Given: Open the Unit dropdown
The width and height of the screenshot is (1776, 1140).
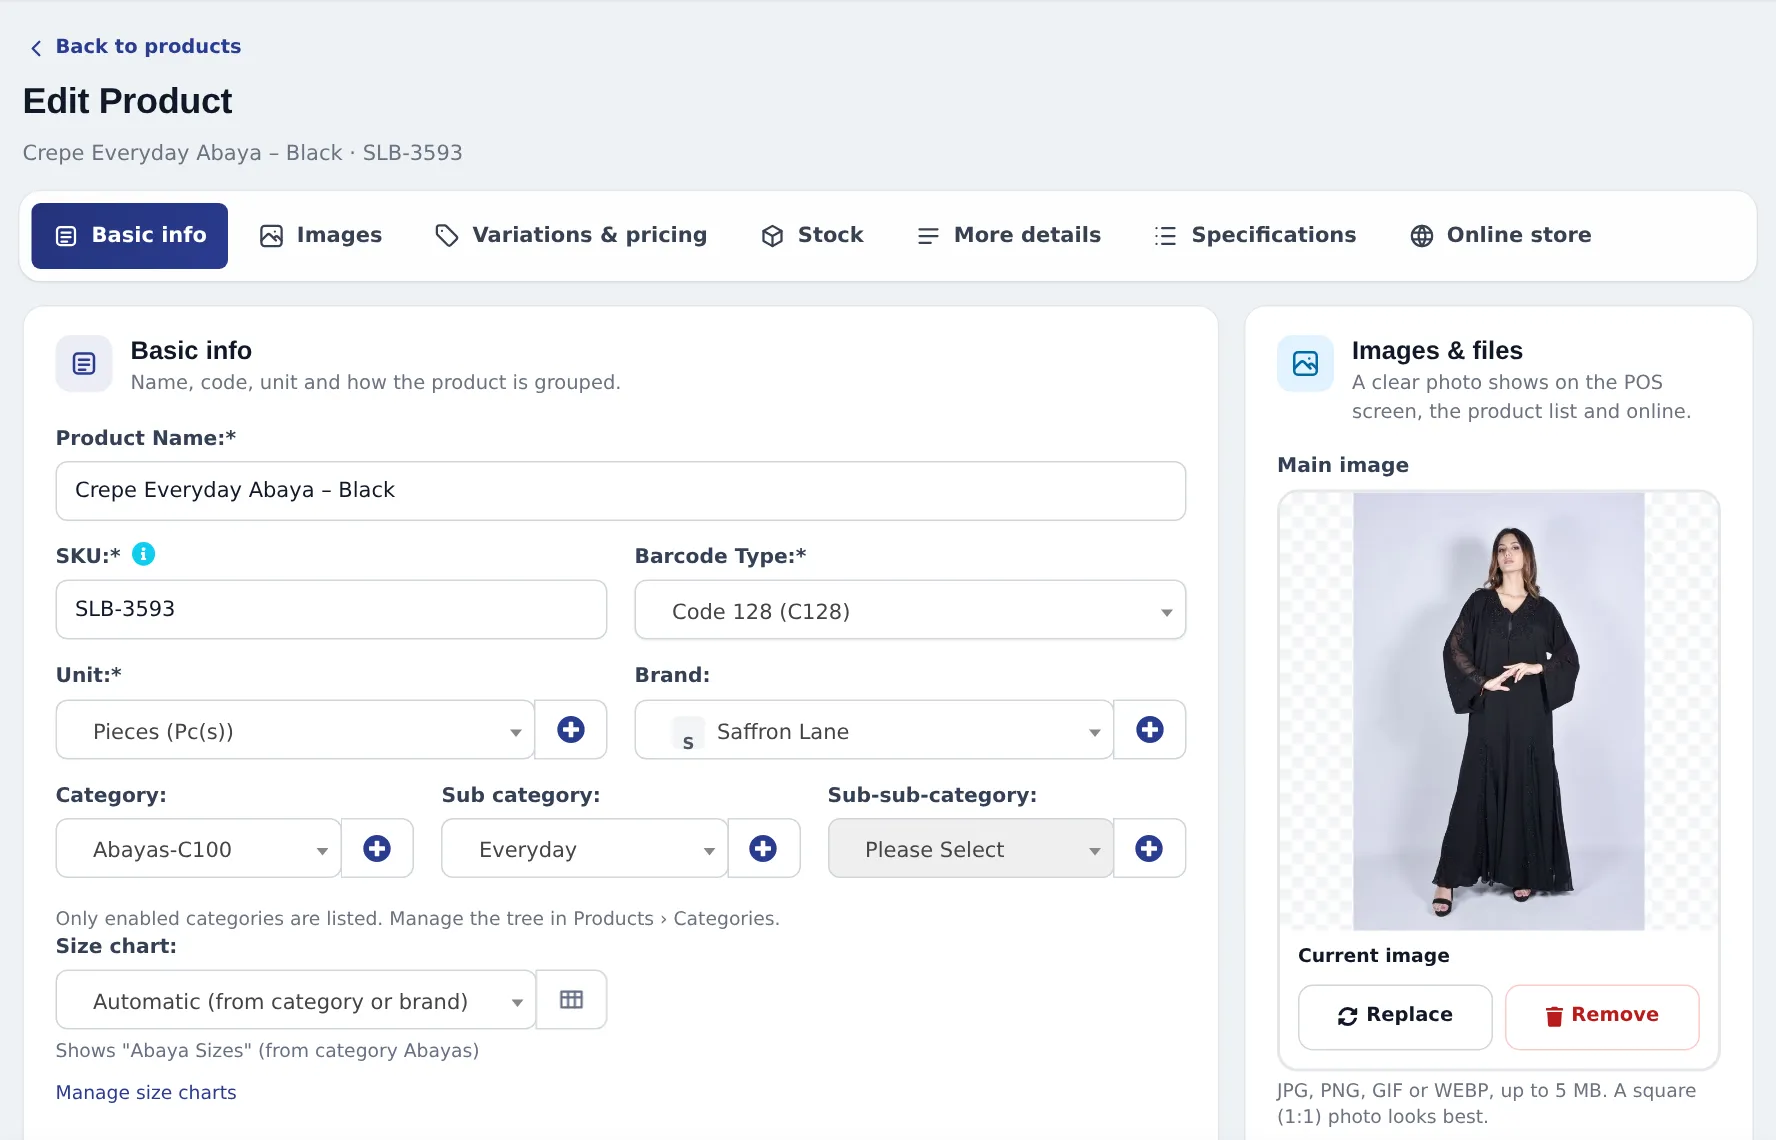Looking at the screenshot, I should point(296,730).
